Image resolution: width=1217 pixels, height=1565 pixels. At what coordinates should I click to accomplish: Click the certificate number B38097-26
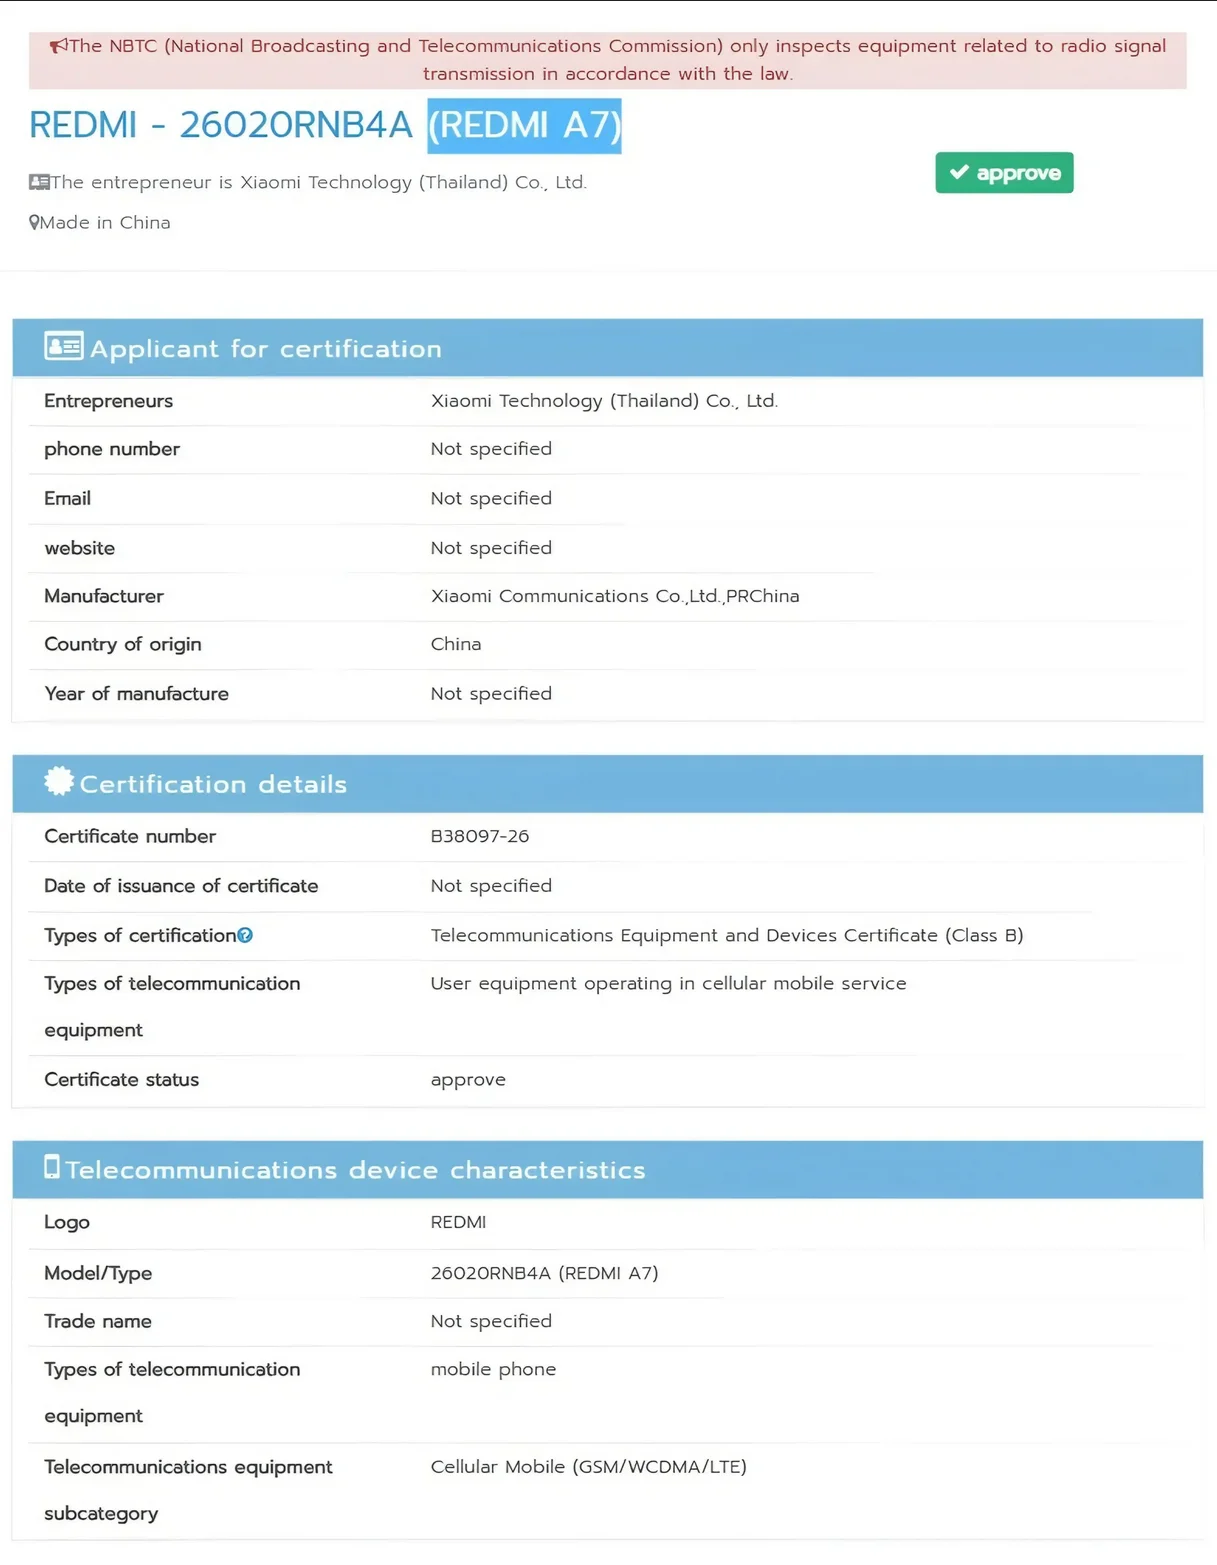click(x=481, y=836)
